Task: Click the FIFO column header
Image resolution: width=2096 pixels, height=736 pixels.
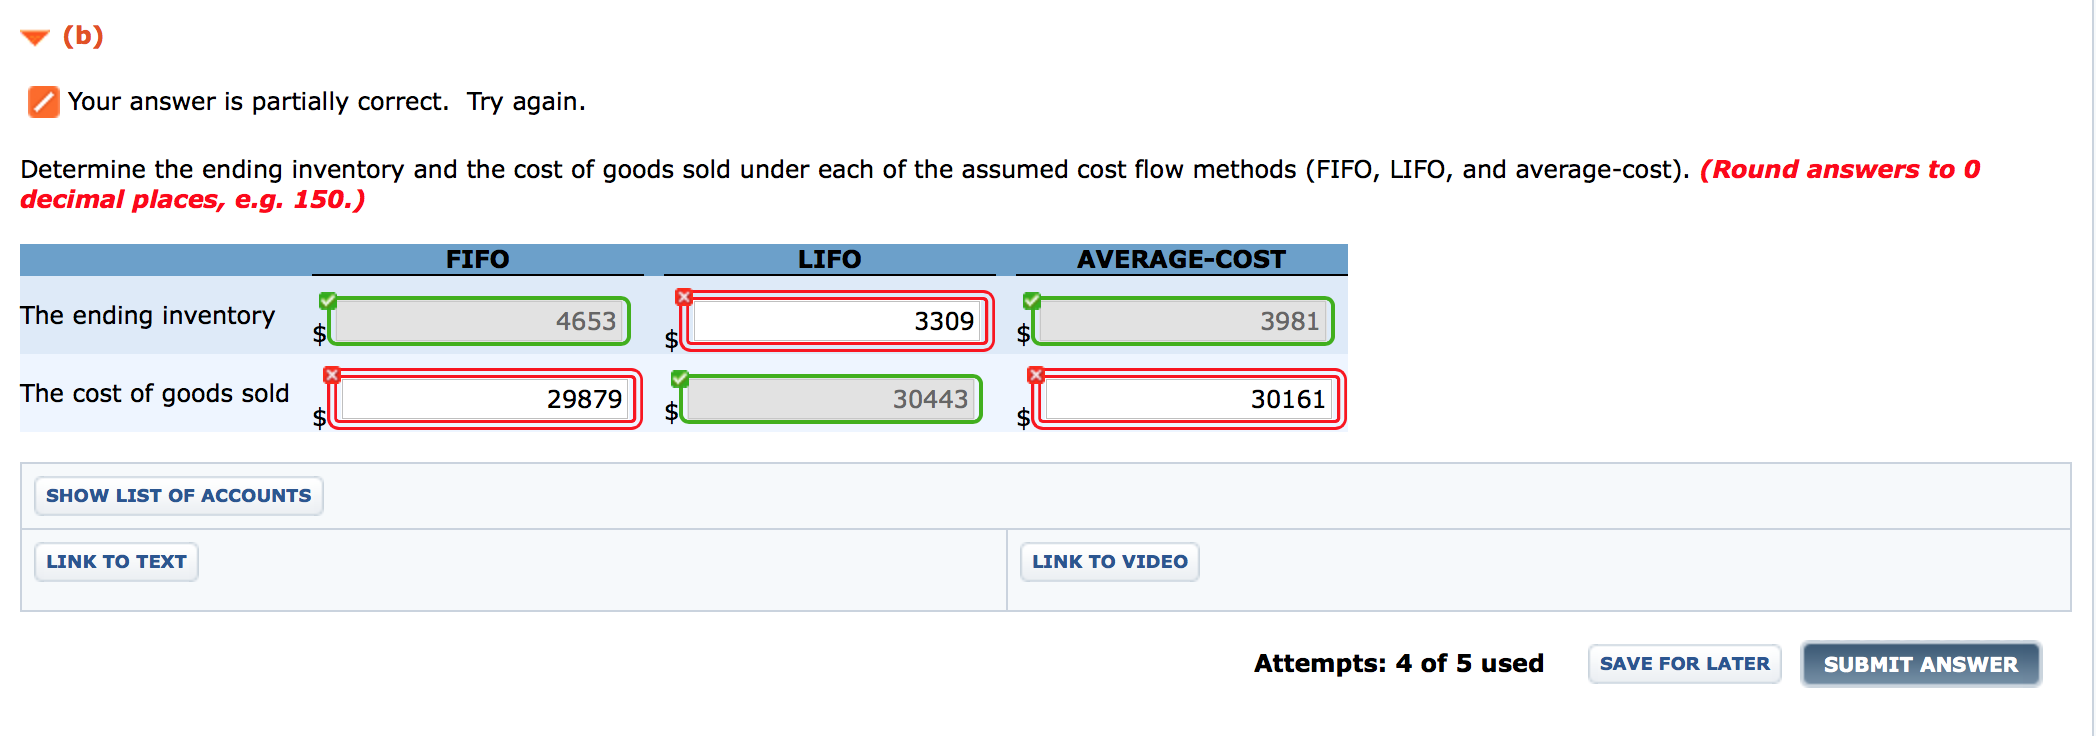Action: coord(477,259)
